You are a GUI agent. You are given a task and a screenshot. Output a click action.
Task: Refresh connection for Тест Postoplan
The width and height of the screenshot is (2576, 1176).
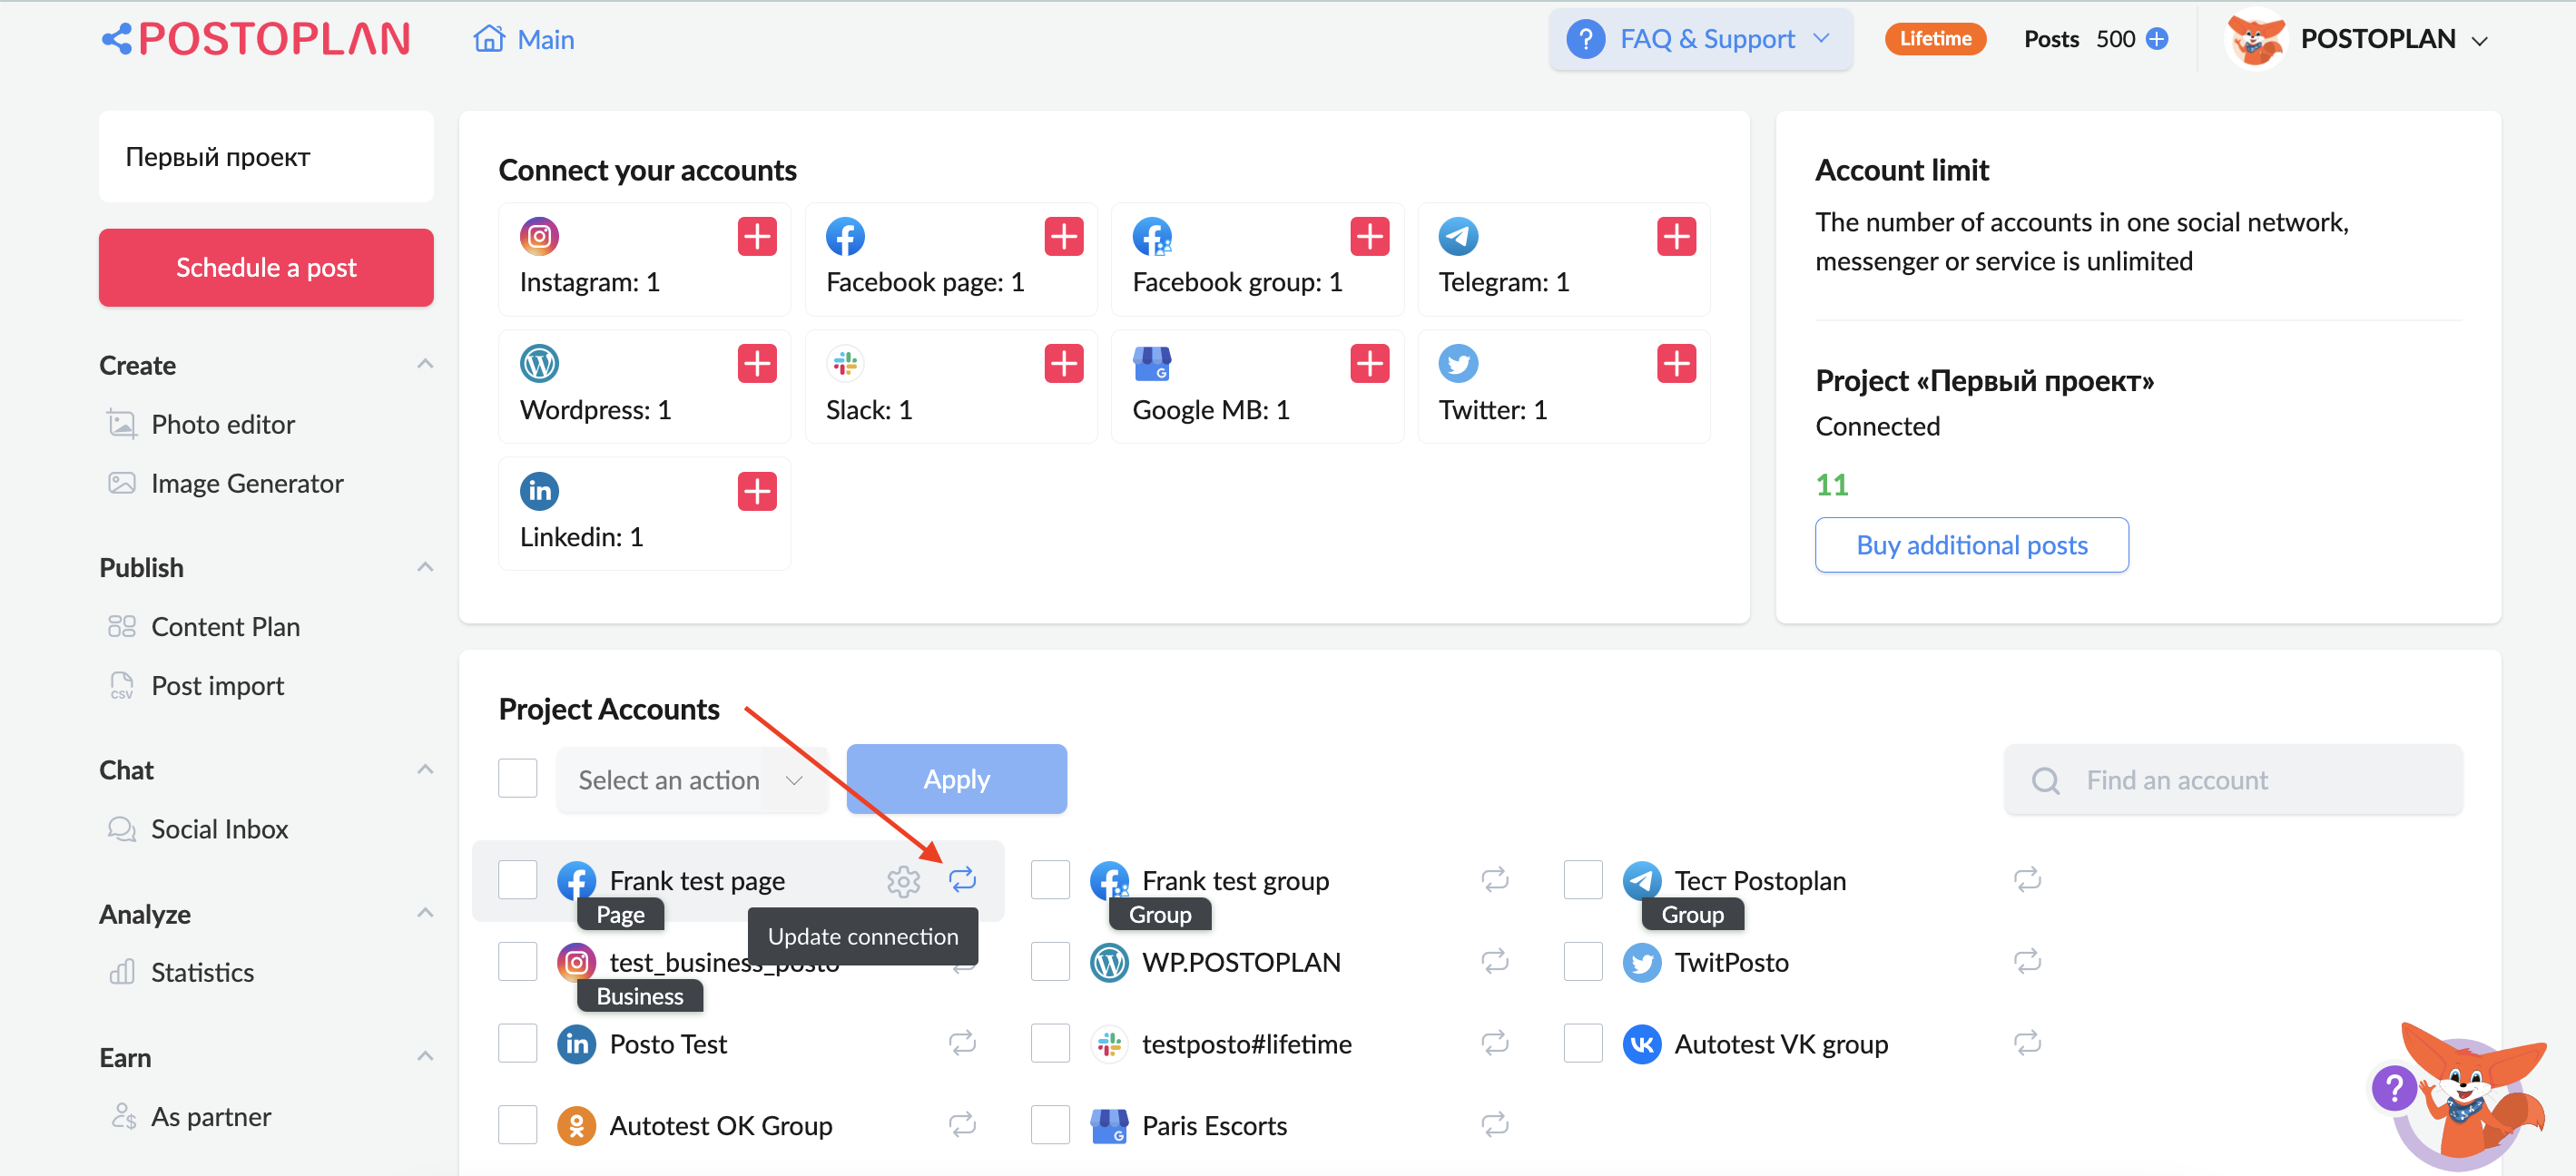[2027, 880]
